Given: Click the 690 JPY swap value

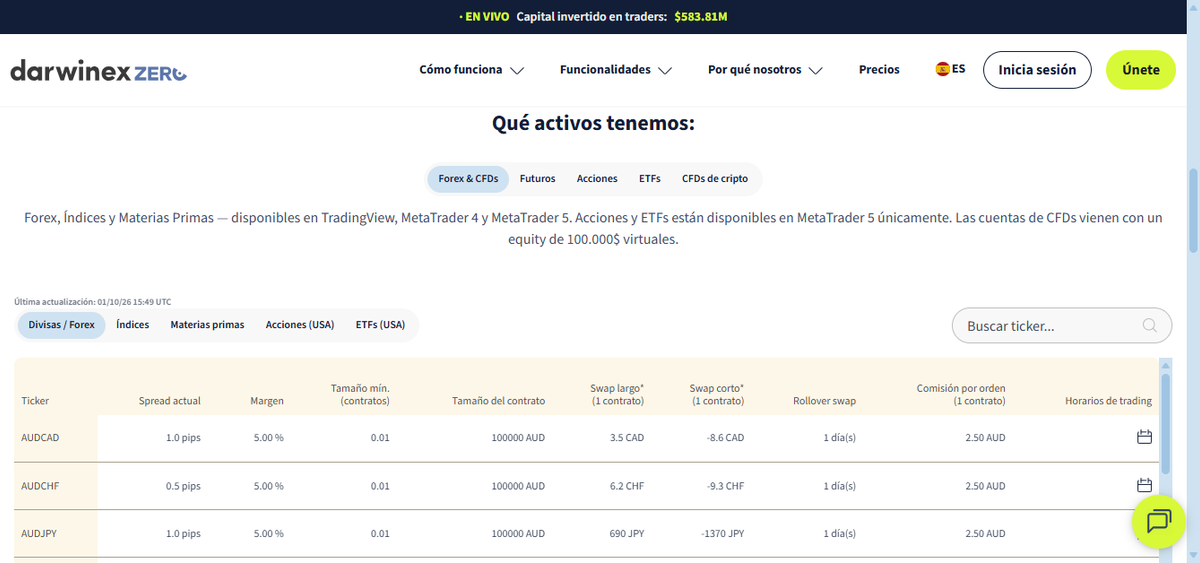Looking at the screenshot, I should click(x=625, y=534).
